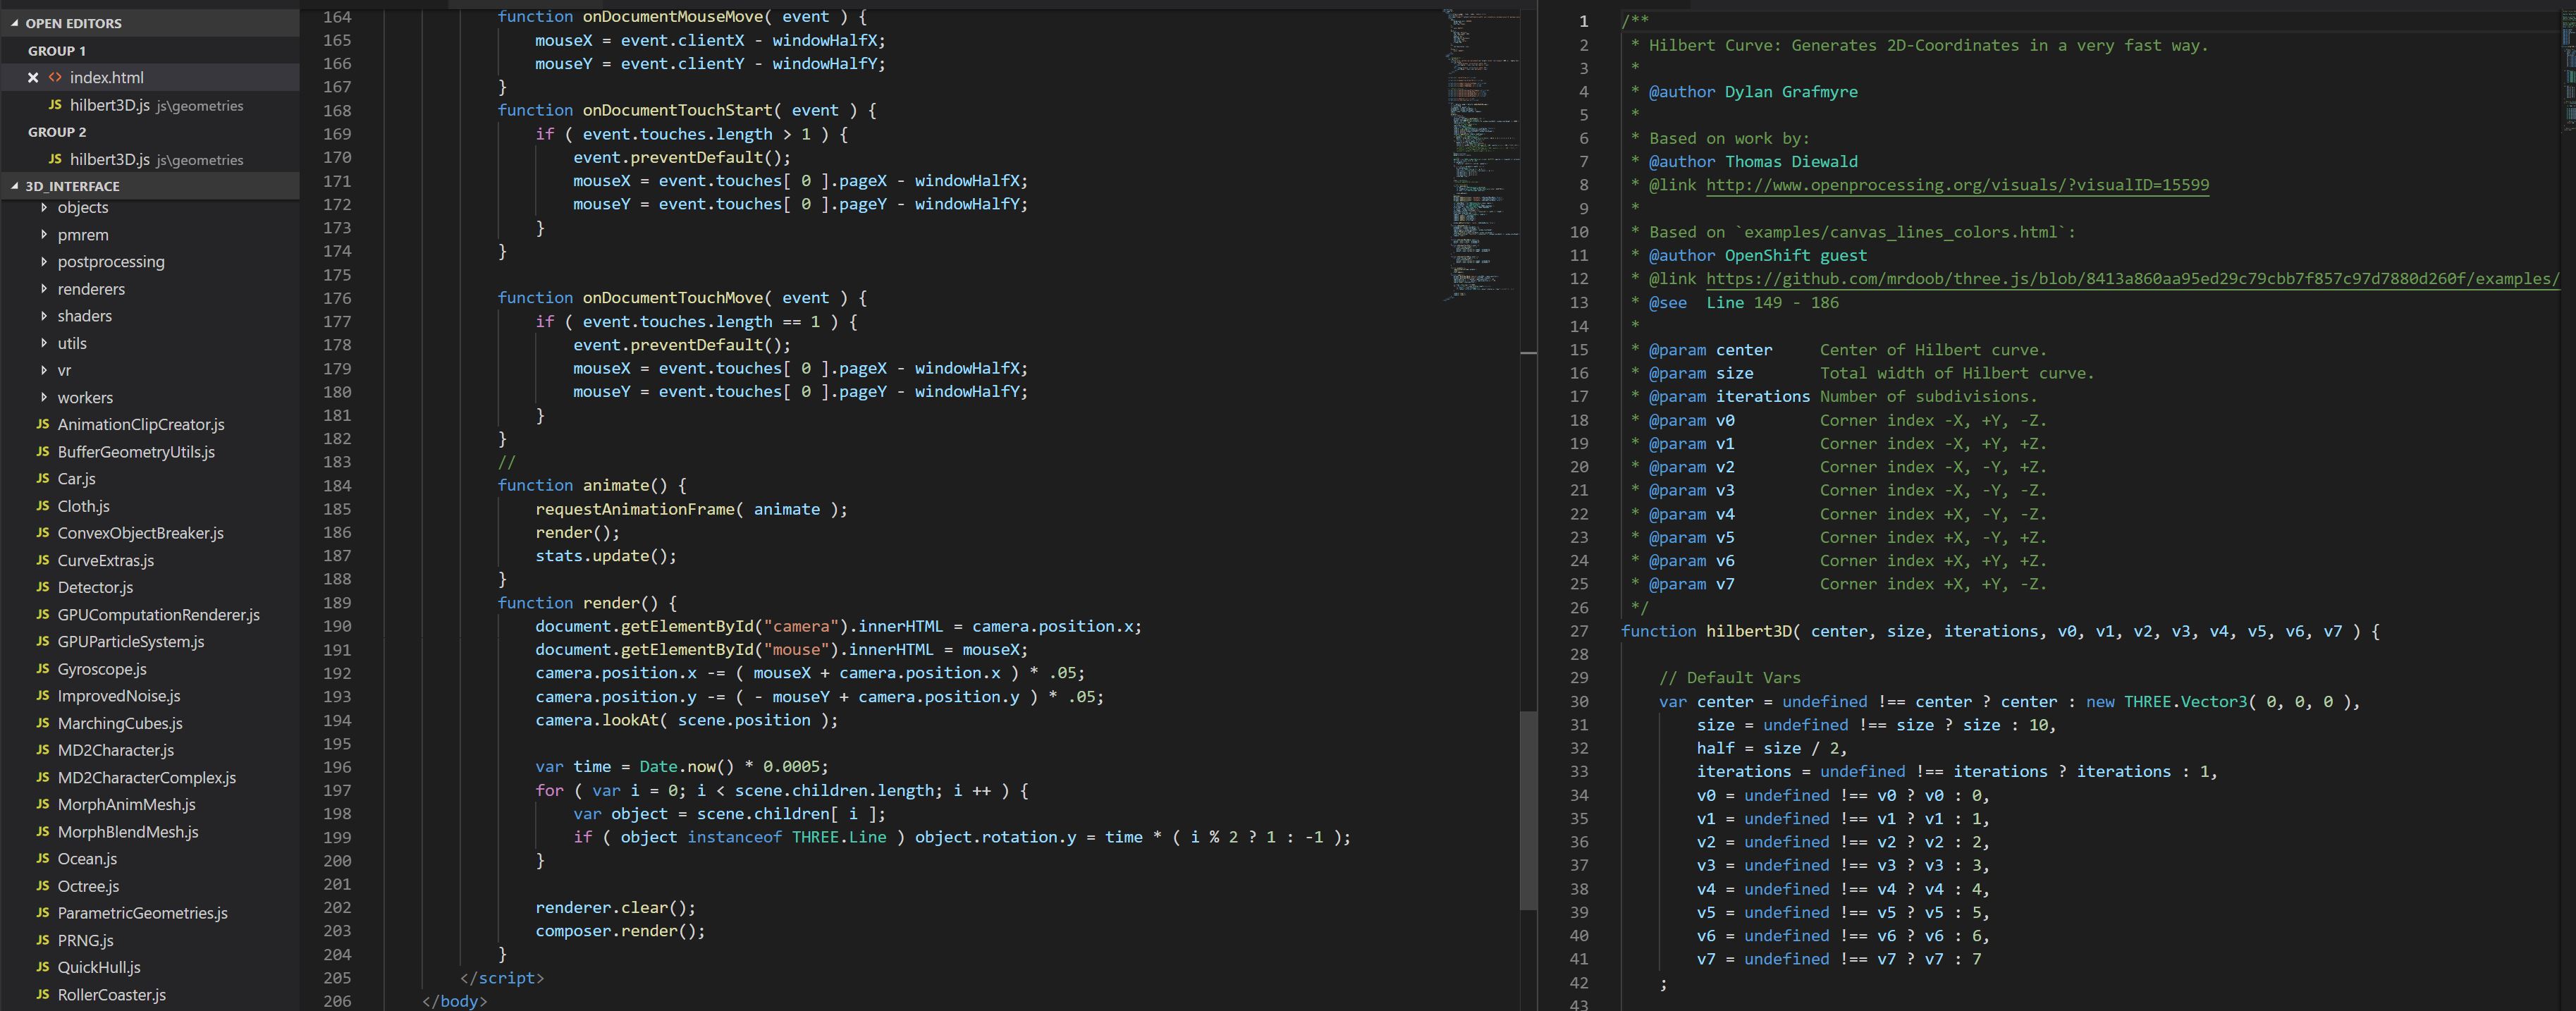The height and width of the screenshot is (1011, 2576).
Task: Click the JS icon beside MorphAnimMesh.js
Action: 43,804
